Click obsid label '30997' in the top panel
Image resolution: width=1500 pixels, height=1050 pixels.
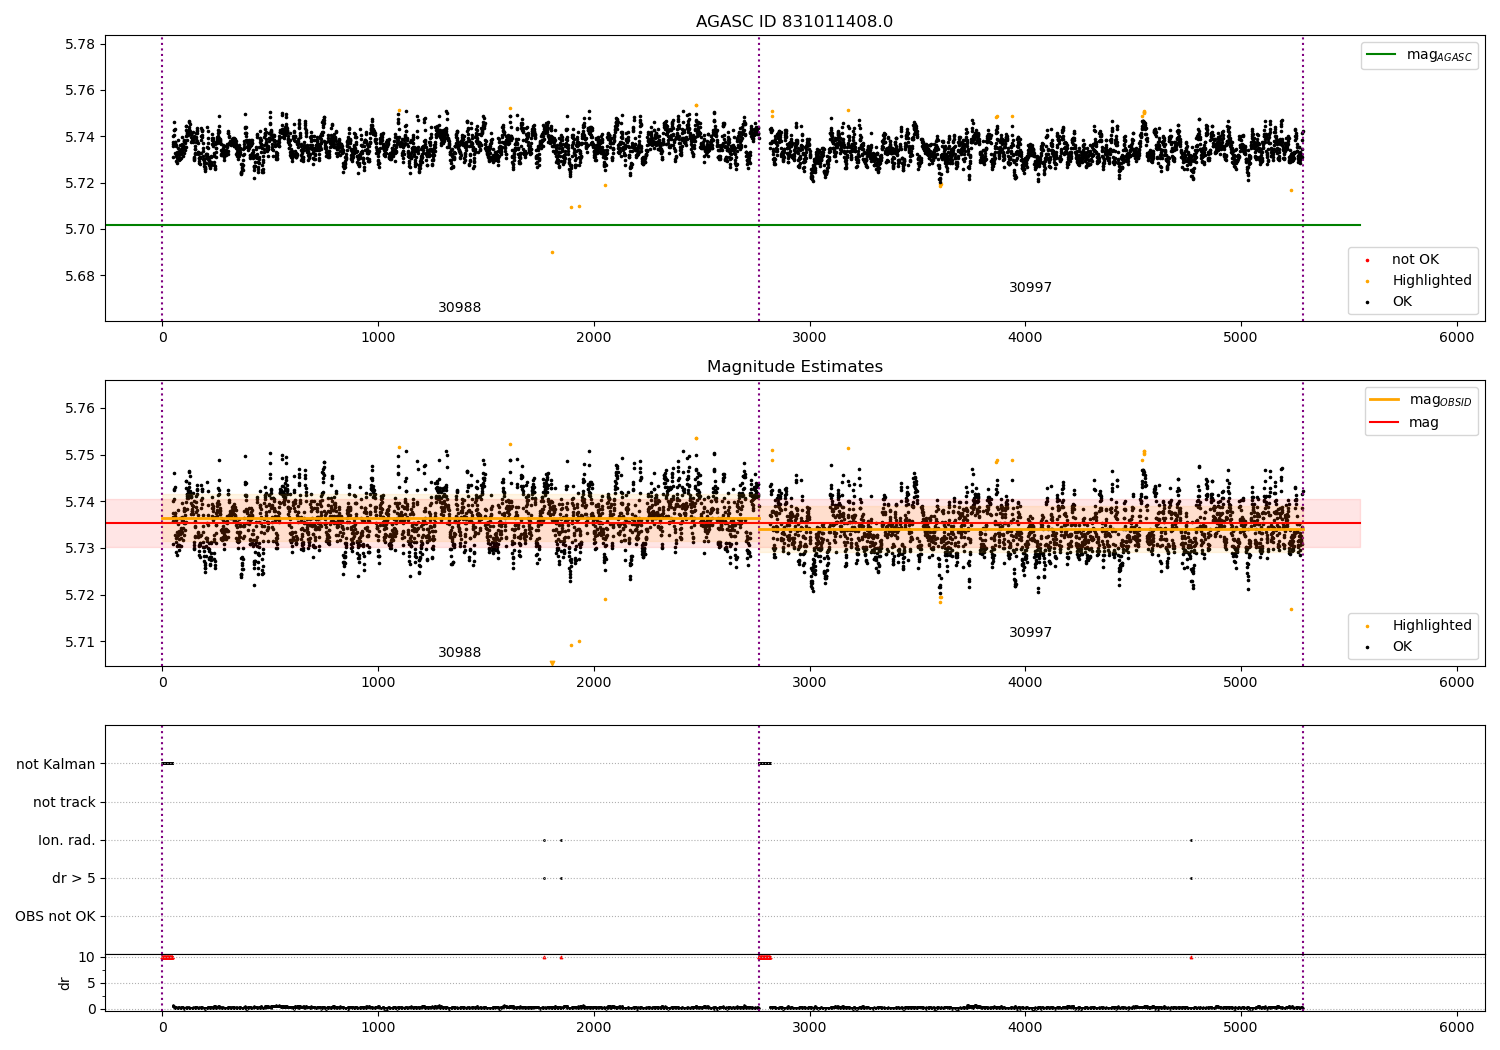(1030, 288)
